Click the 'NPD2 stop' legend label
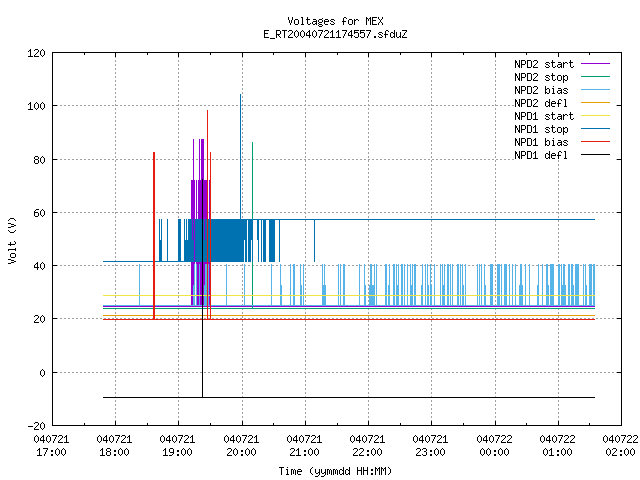640x480 pixels. pos(541,77)
